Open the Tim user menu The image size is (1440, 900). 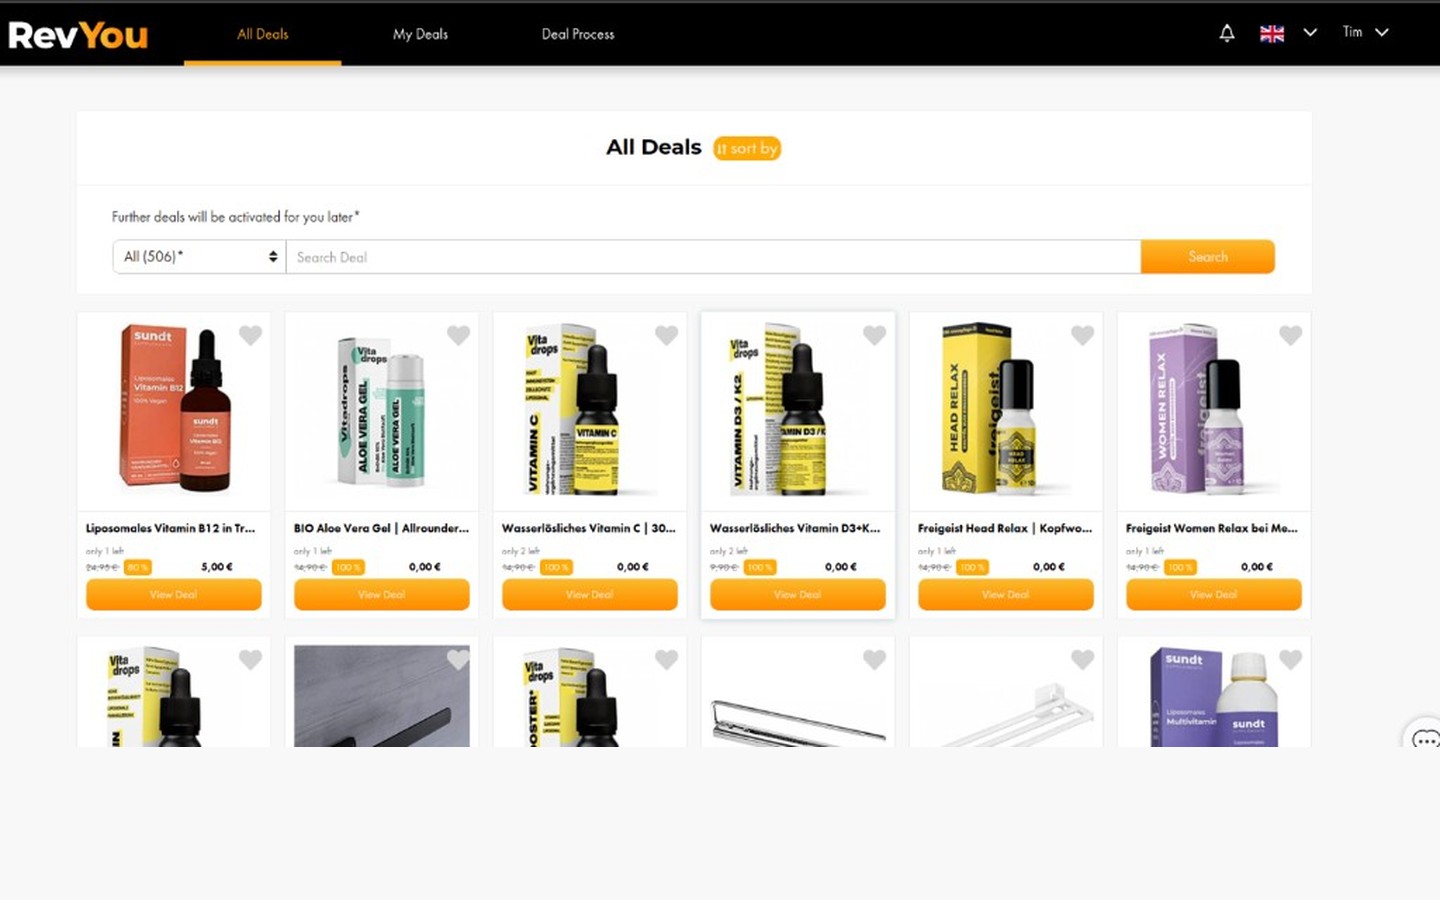pyautogui.click(x=1365, y=32)
